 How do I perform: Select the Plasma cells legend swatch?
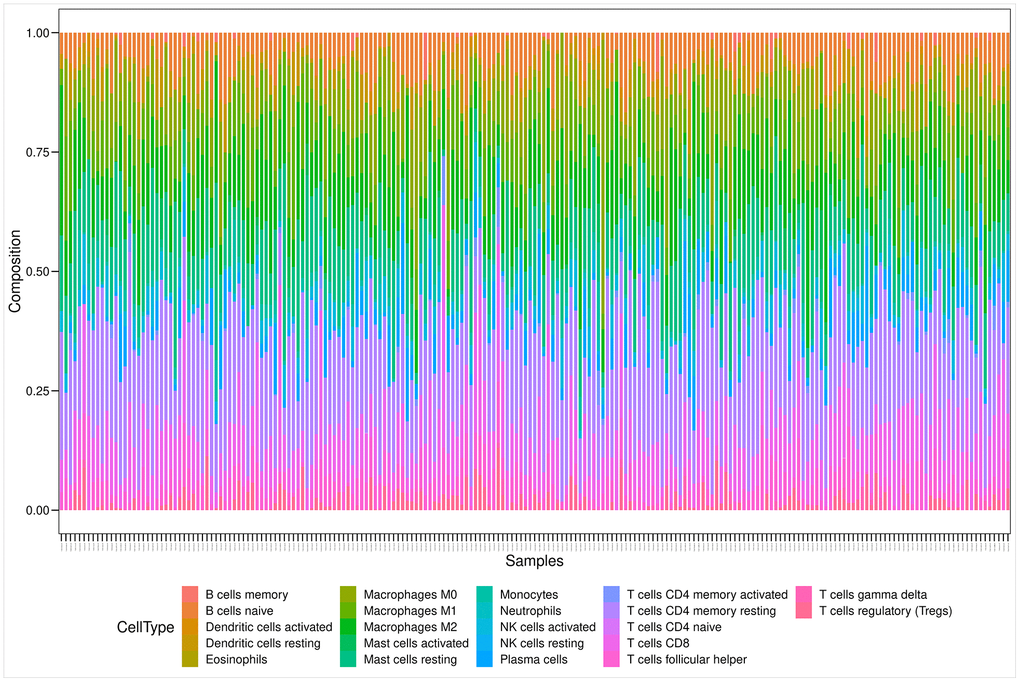[x=484, y=660]
